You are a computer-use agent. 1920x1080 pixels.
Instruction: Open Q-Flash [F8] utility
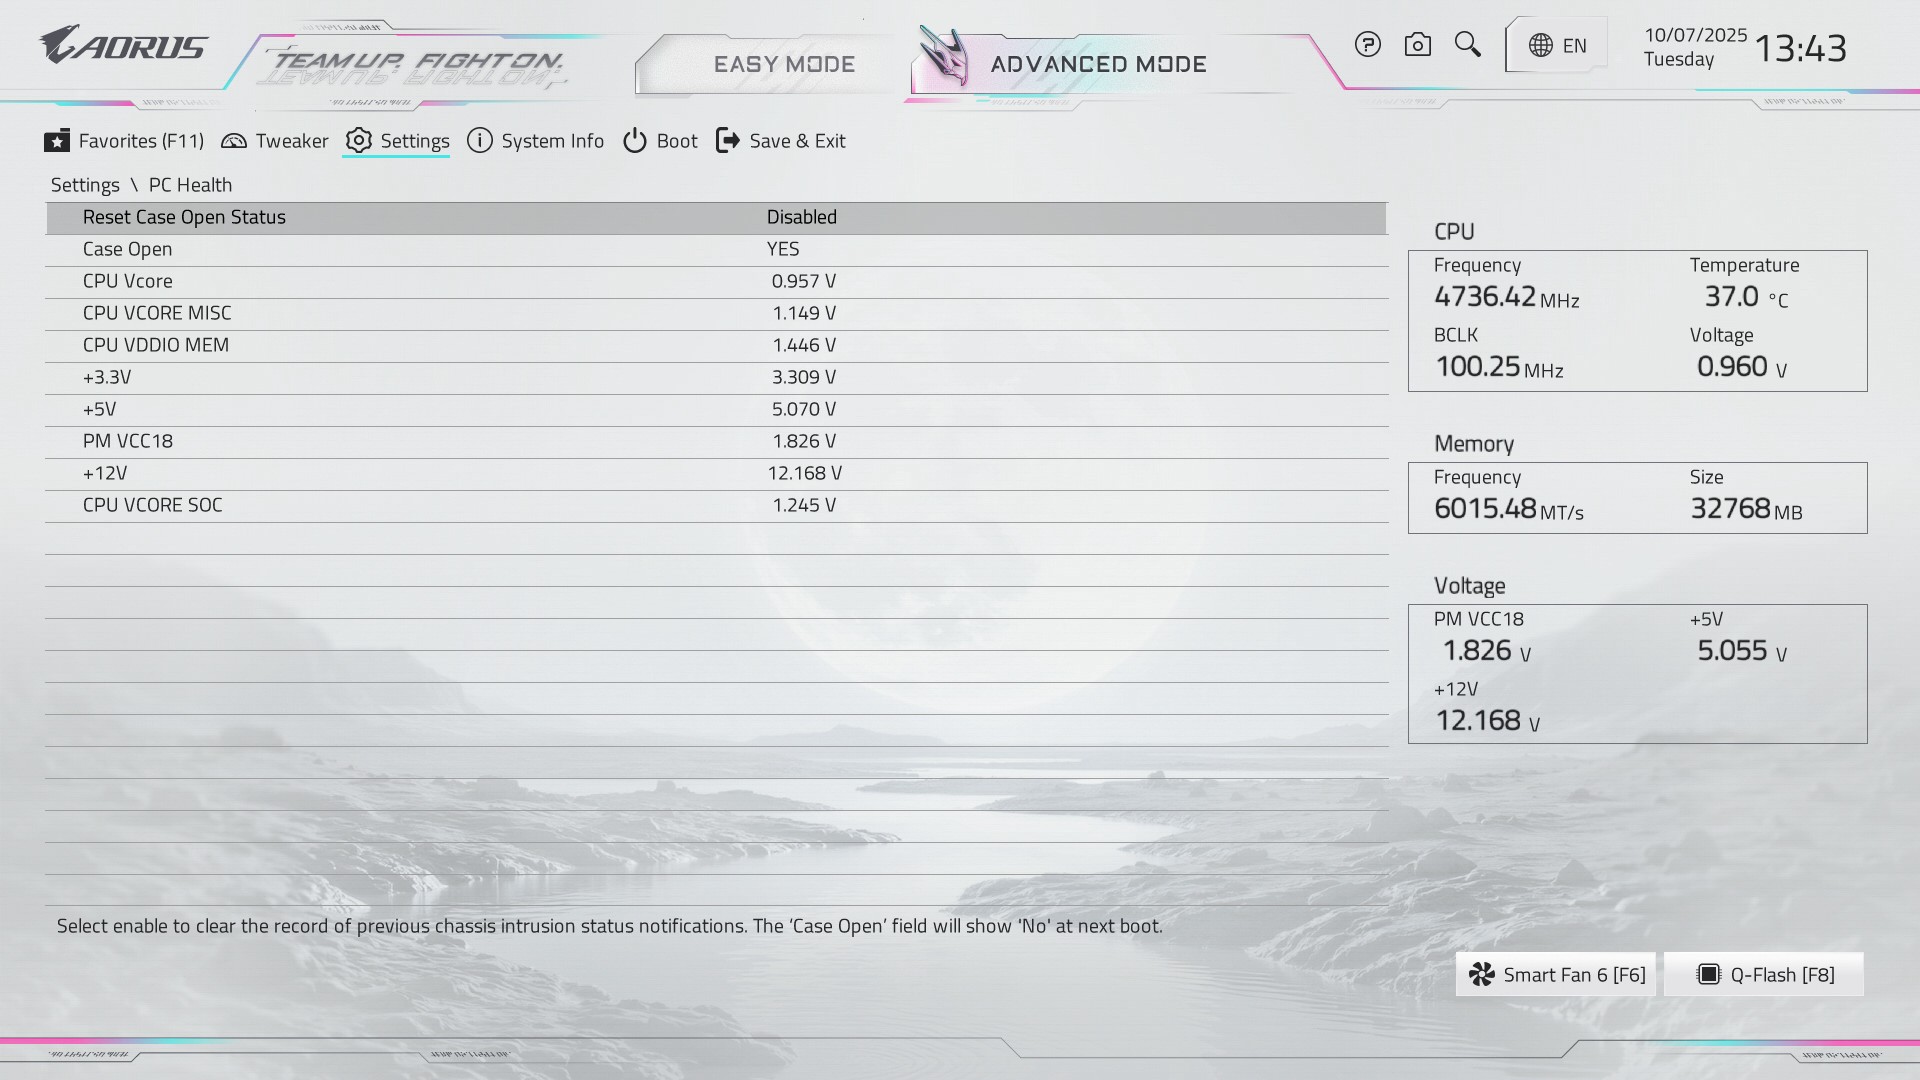click(1765, 975)
